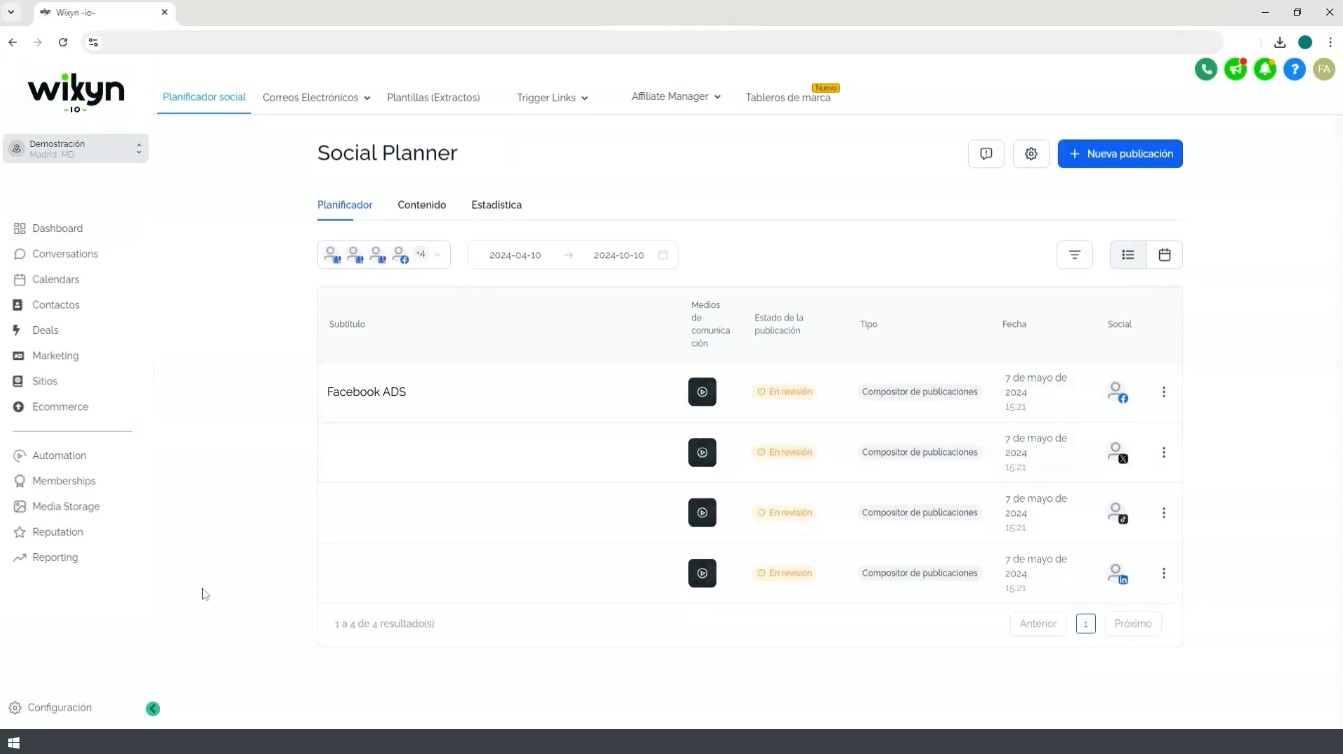Click the Anterior pagination button
1343x754 pixels.
tap(1038, 624)
